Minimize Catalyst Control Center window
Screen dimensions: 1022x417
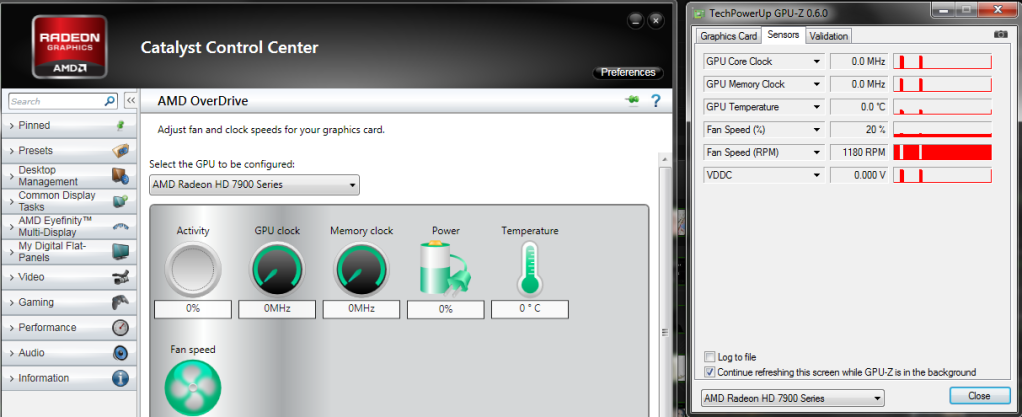click(x=635, y=21)
